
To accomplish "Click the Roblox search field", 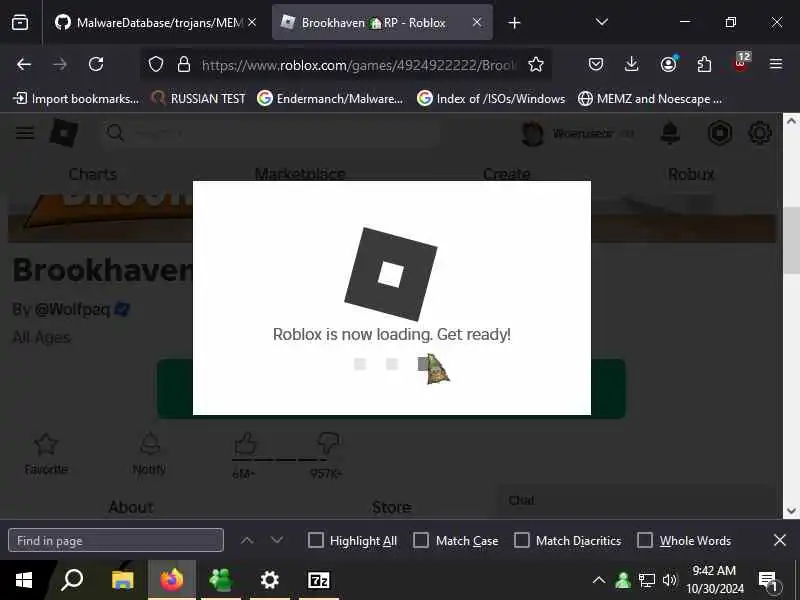I will click(270, 134).
